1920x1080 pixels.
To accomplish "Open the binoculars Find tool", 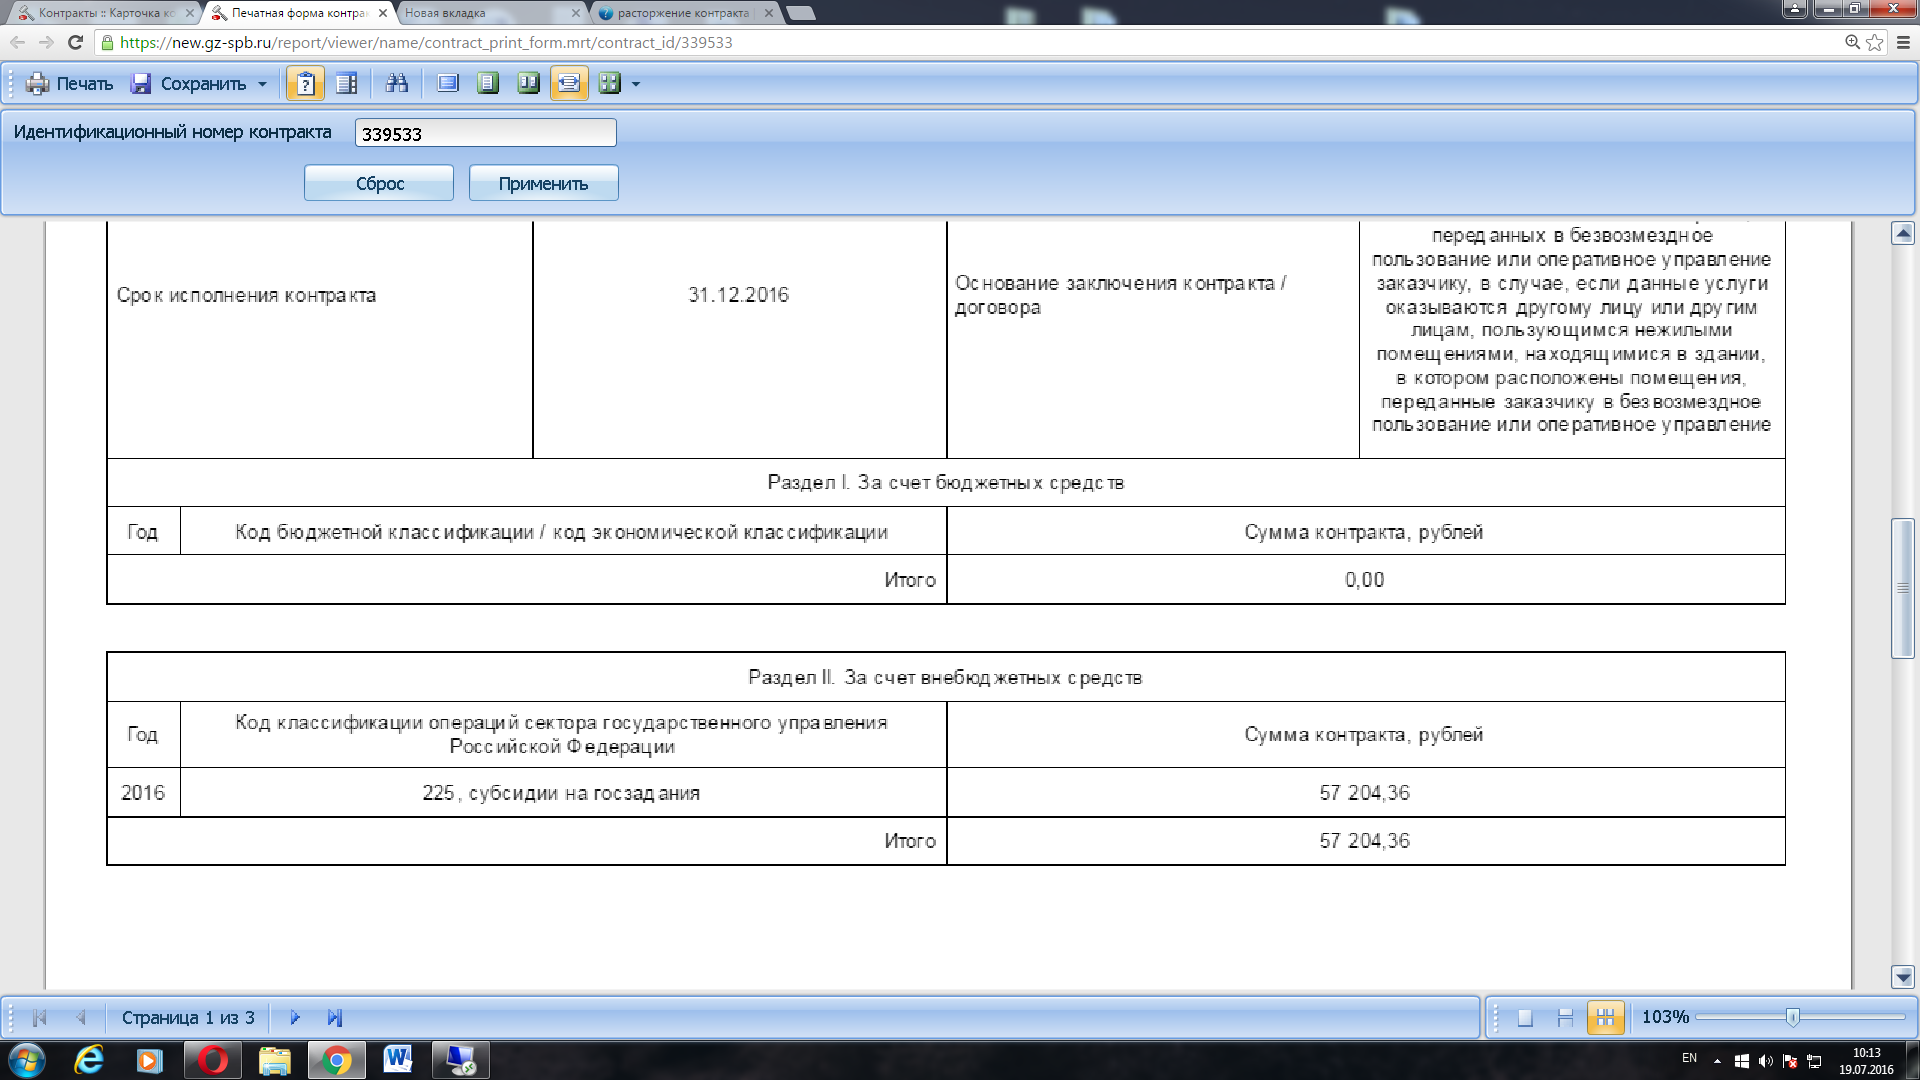I will tap(397, 84).
